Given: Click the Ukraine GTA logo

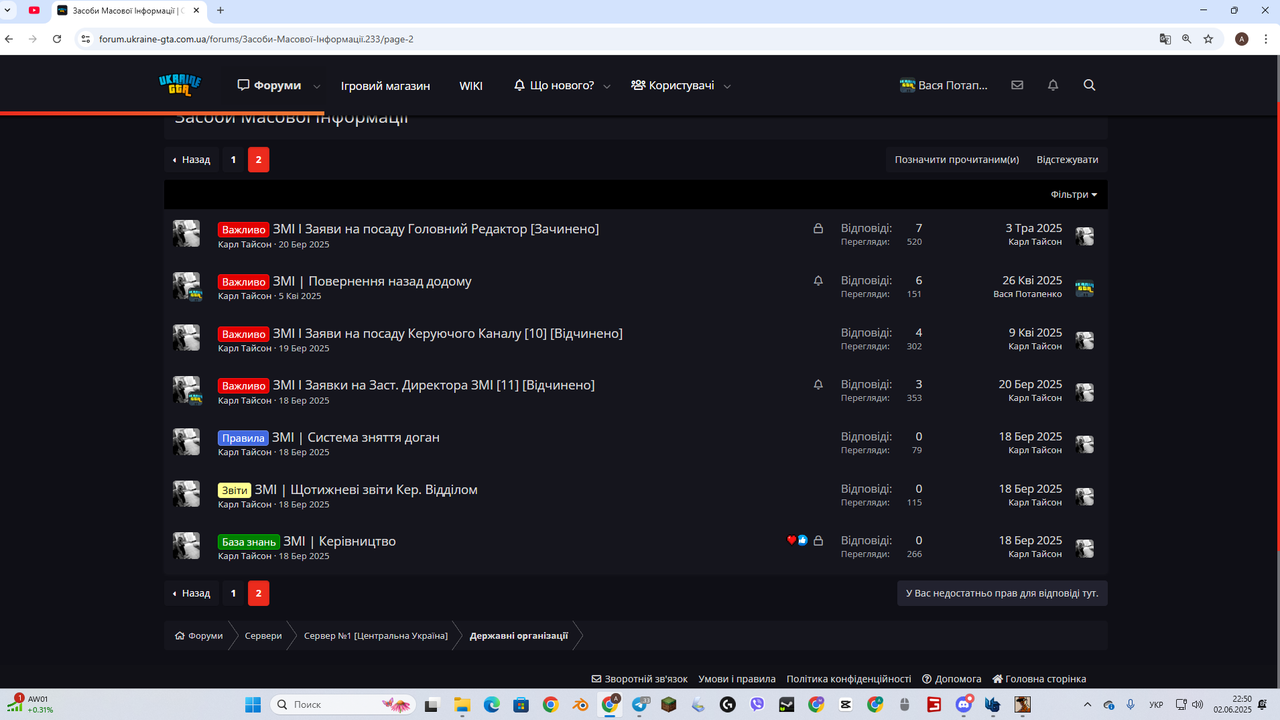Looking at the screenshot, I should (180, 85).
